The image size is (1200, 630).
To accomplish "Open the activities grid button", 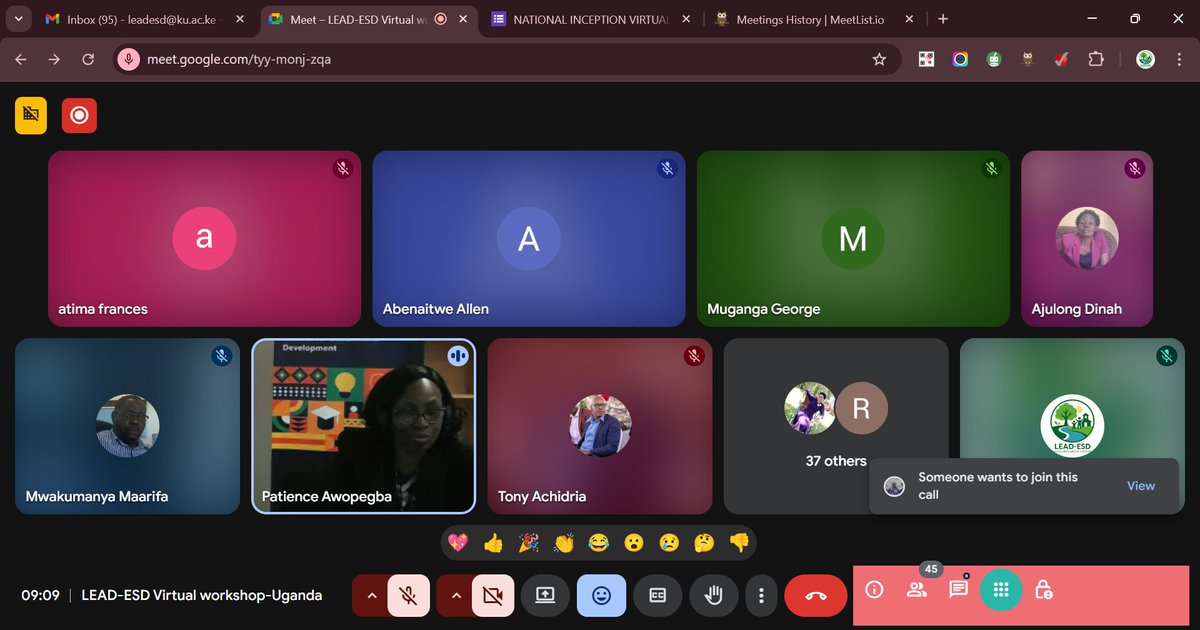I will (x=1001, y=590).
